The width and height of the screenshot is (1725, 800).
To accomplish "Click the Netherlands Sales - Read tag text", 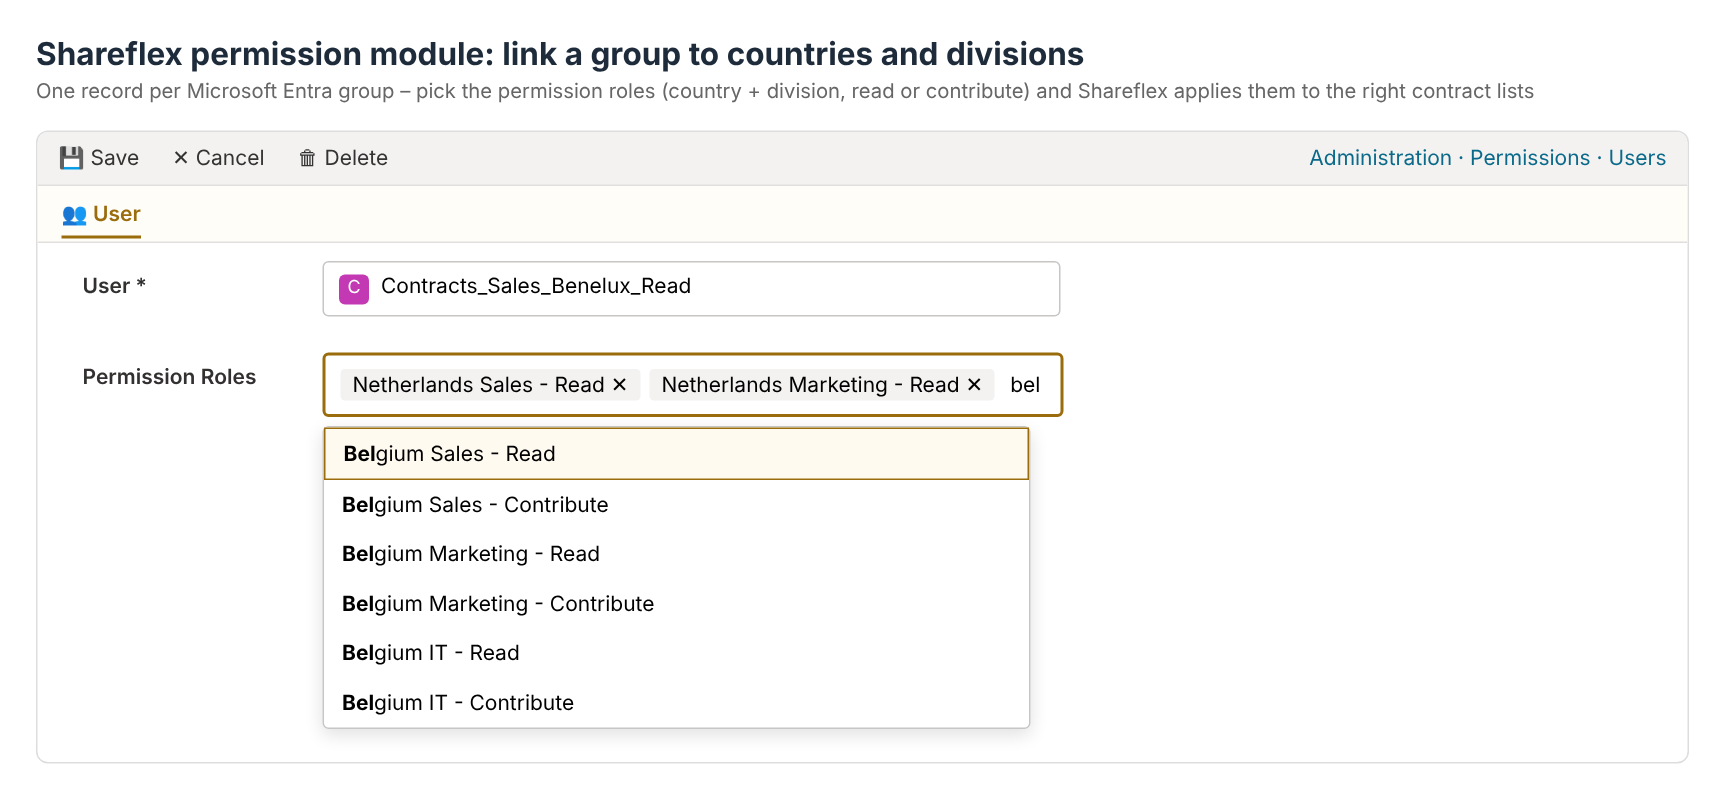I will coord(478,385).
